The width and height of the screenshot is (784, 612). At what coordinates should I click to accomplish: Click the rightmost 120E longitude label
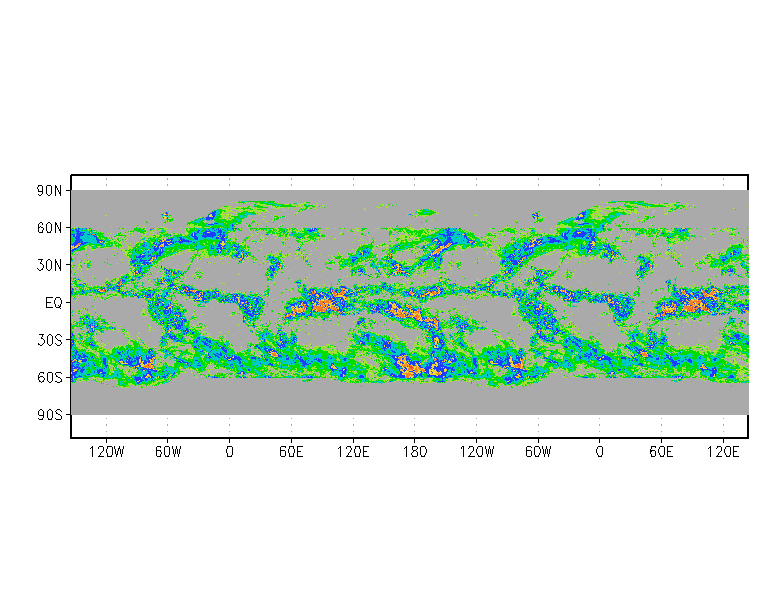click(x=723, y=452)
